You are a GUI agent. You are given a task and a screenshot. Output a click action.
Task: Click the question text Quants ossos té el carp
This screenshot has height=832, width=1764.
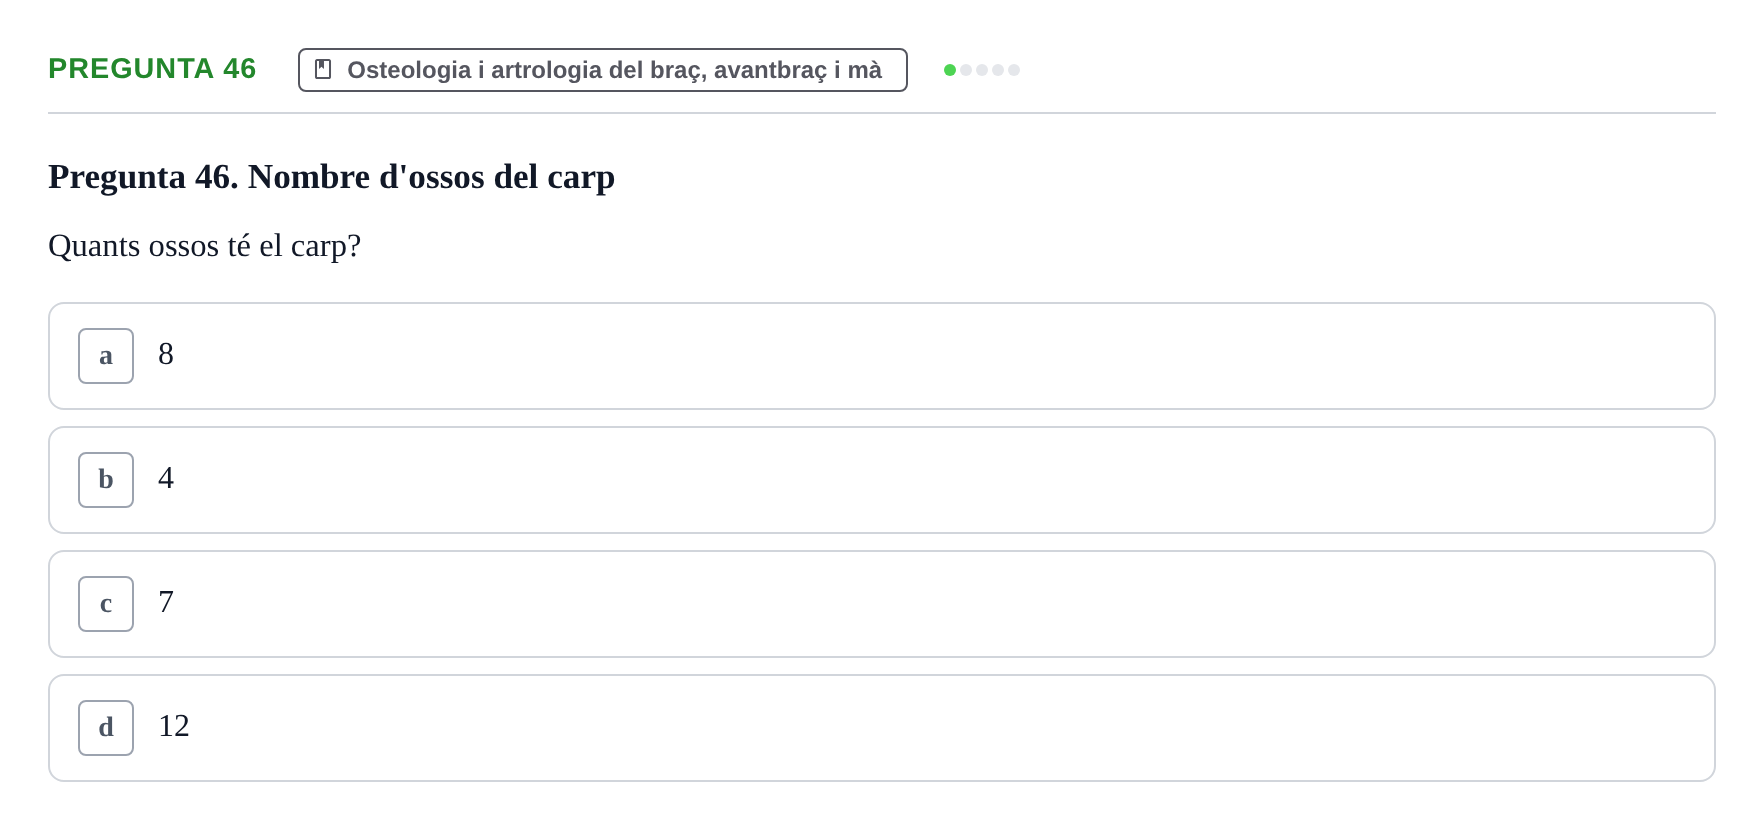pyautogui.click(x=204, y=246)
